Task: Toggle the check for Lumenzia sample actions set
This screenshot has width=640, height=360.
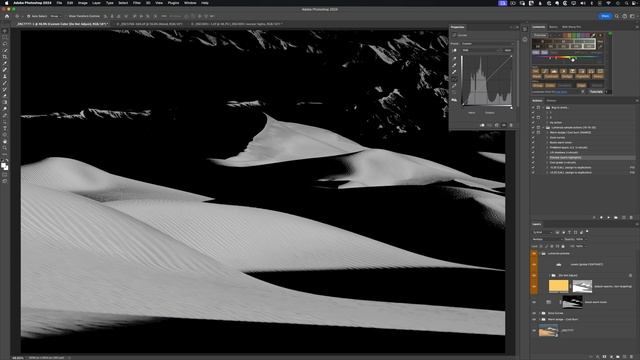Action: coord(533,128)
